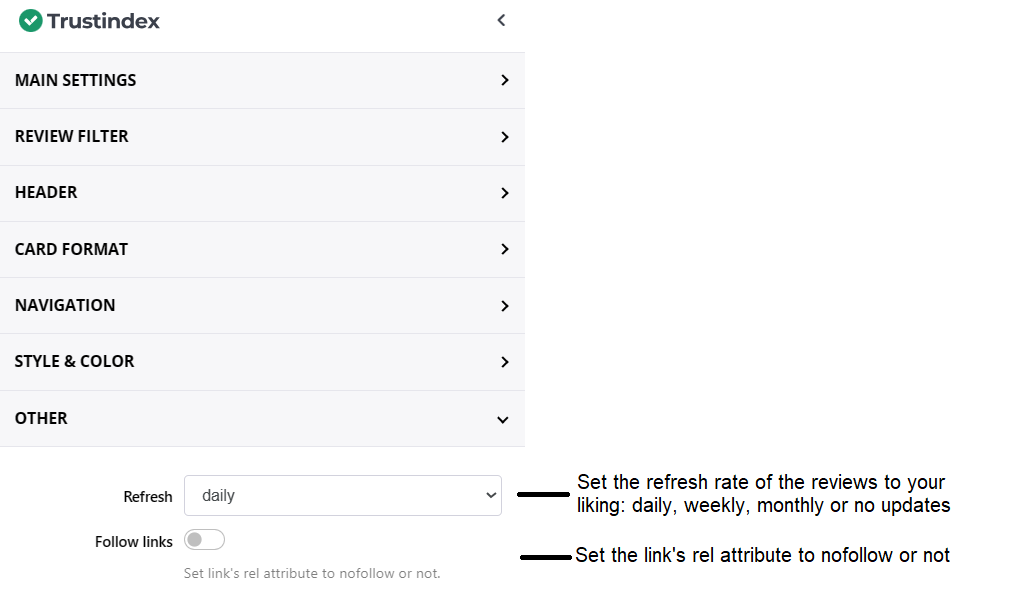Click the Trustindex brand name text

click(x=103, y=21)
